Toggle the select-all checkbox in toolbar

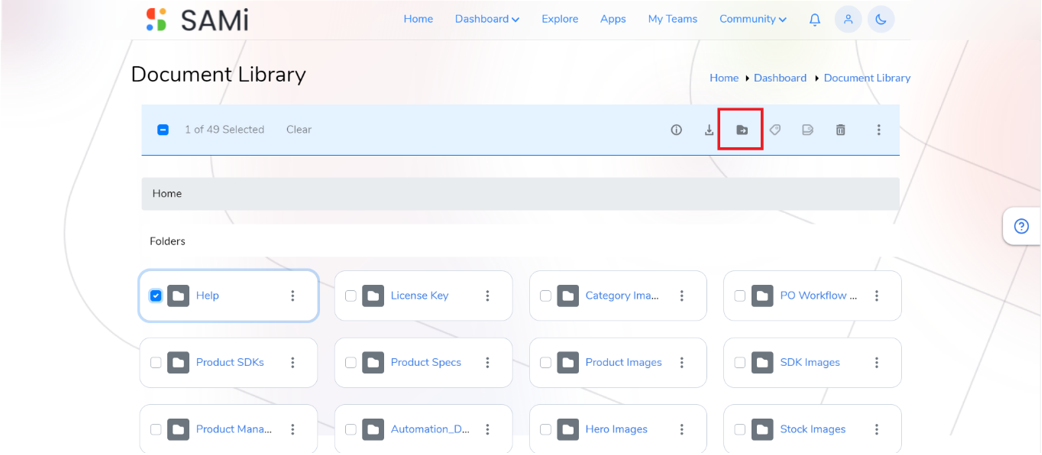point(163,130)
